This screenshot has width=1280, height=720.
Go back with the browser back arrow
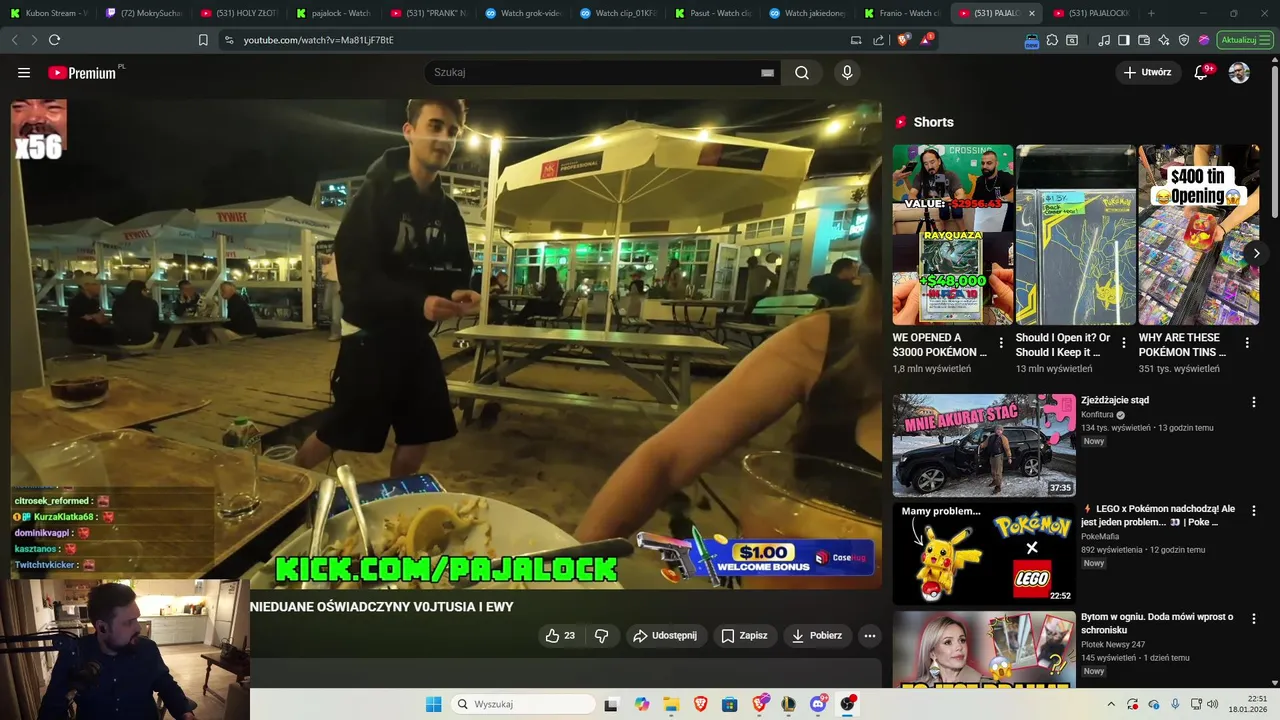14,40
